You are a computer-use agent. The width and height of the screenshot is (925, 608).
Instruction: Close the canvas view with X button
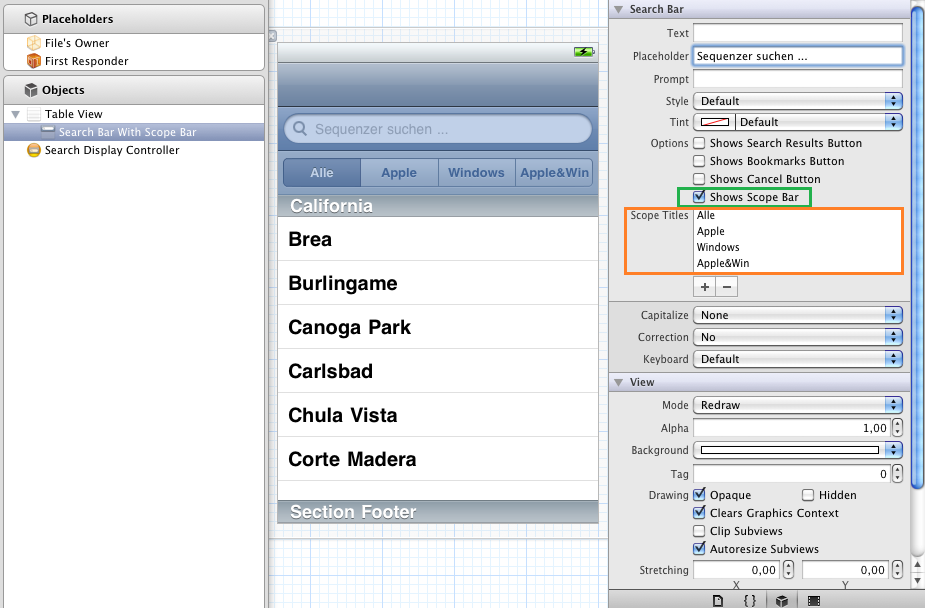[272, 35]
